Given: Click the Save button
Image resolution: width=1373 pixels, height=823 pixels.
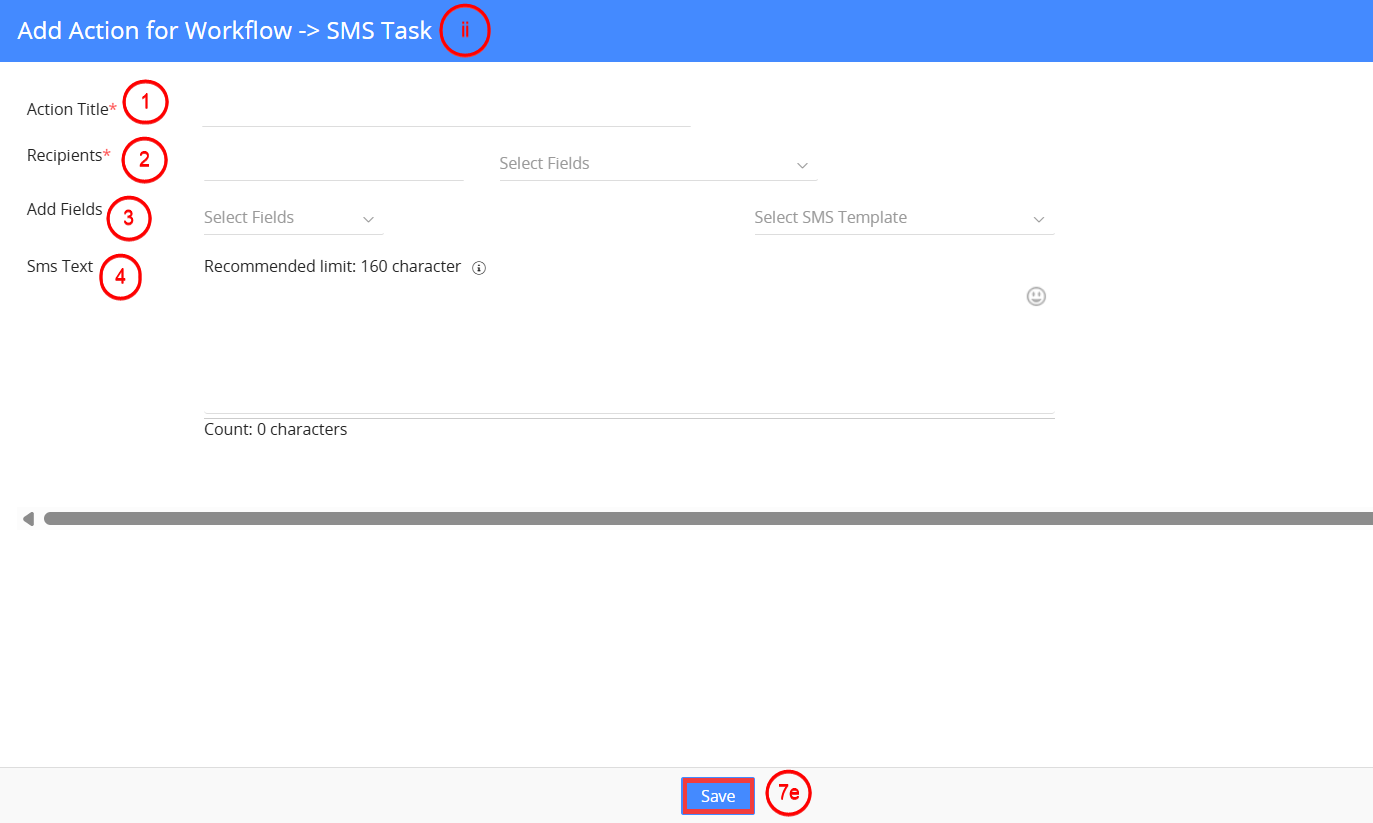Looking at the screenshot, I should pos(718,796).
